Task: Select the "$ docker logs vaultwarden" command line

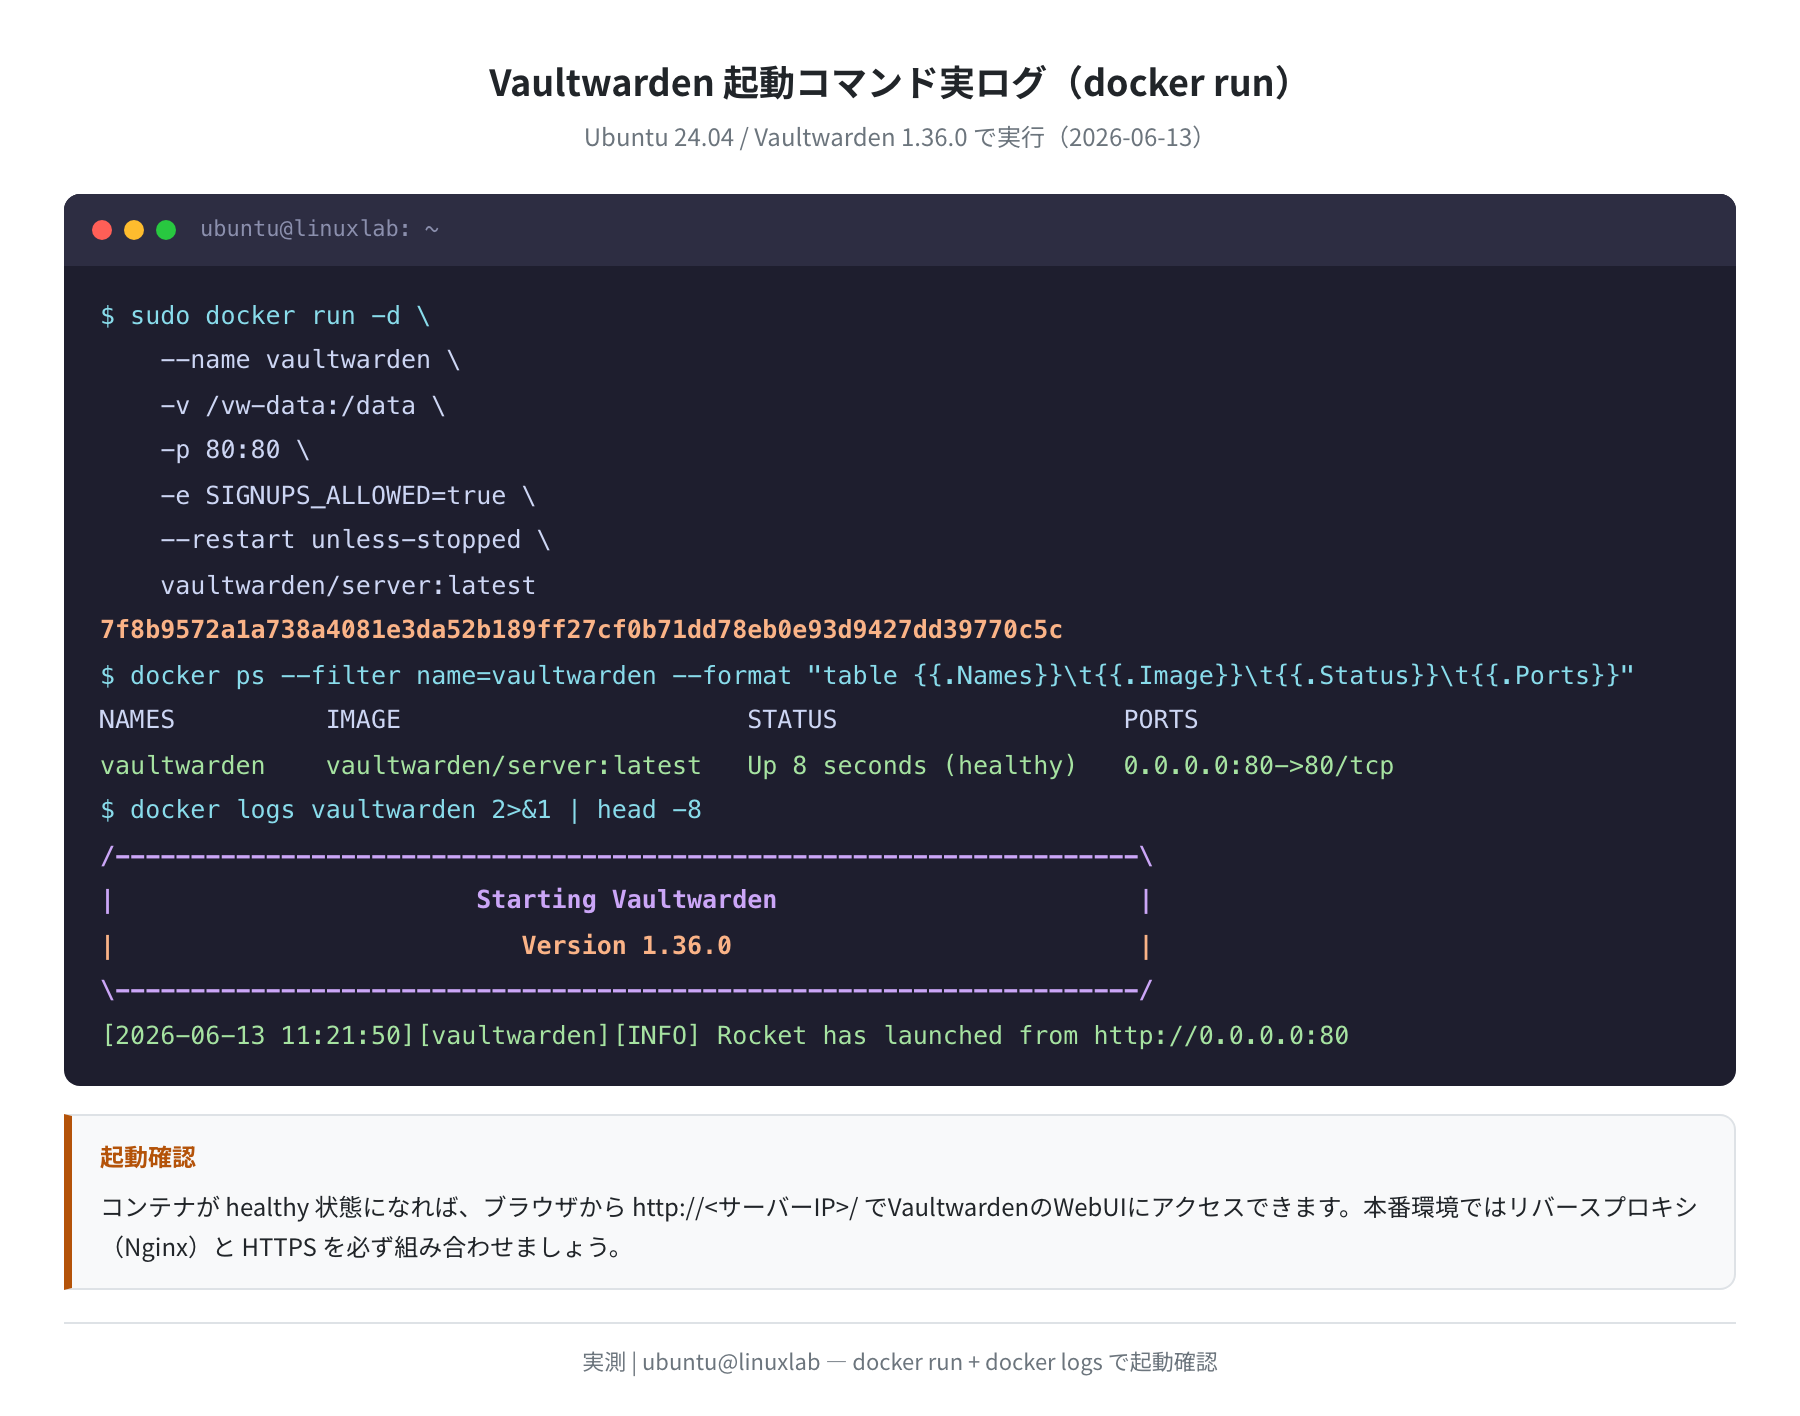Action: [401, 810]
